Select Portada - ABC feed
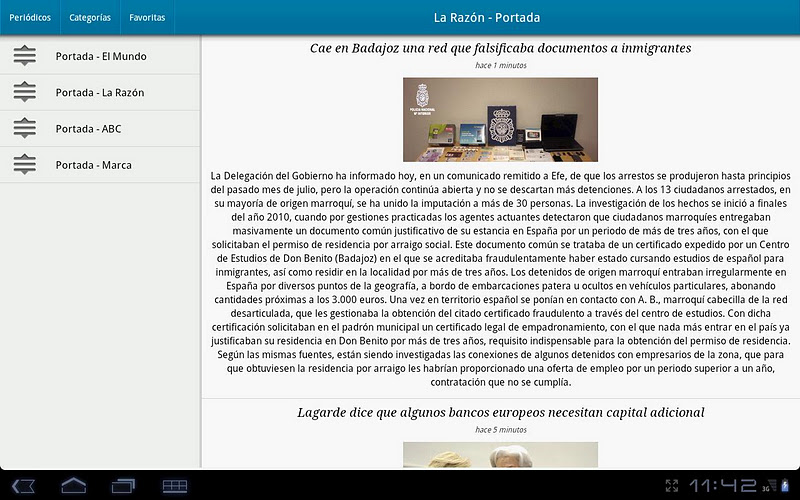The height and width of the screenshot is (500, 800). [100, 129]
